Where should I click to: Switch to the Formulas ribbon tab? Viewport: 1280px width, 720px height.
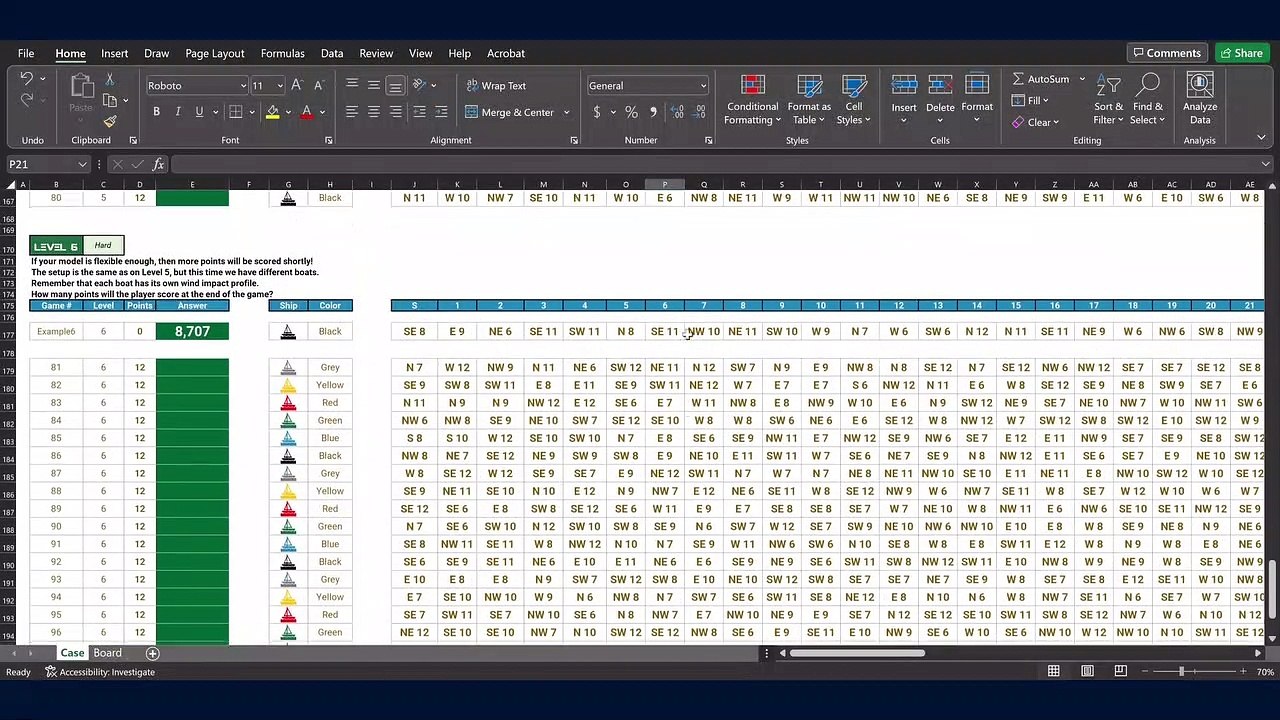coord(283,53)
